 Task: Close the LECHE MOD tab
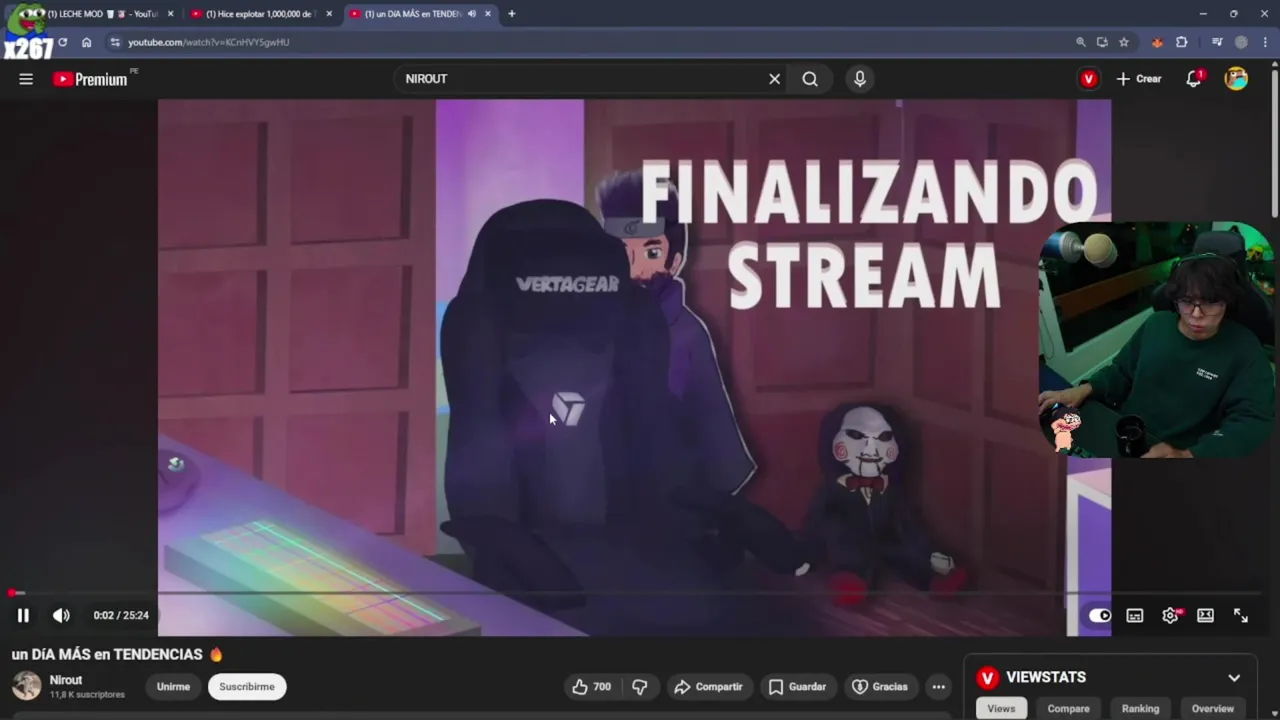[170, 14]
